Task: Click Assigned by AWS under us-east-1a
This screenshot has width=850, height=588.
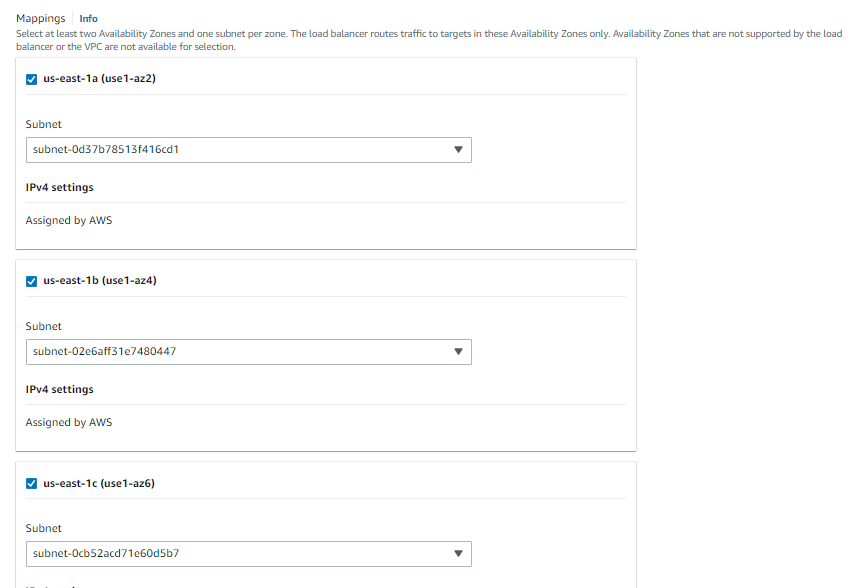Action: 69,221
